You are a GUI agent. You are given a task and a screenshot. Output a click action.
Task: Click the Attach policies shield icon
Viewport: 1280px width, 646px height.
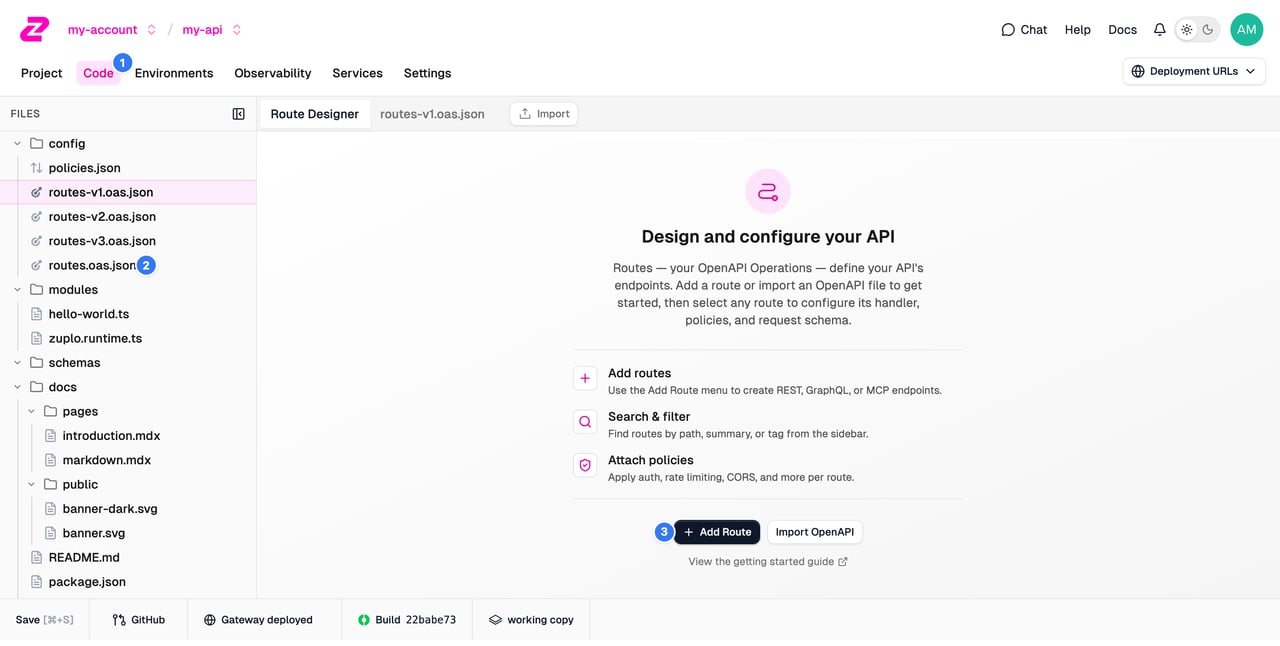point(585,466)
